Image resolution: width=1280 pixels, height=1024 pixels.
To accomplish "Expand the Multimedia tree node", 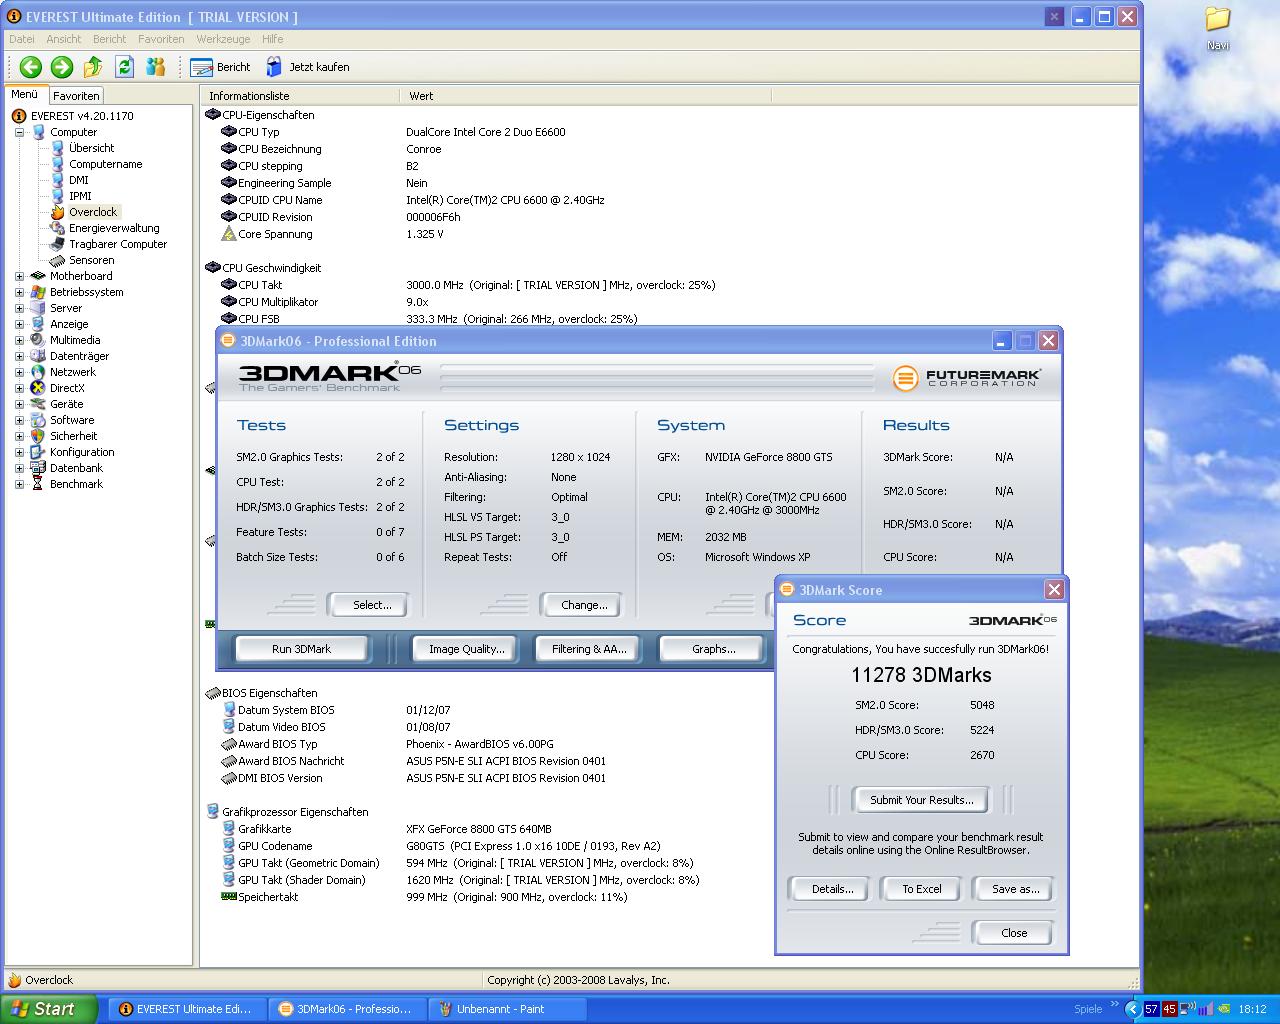I will tap(19, 340).
